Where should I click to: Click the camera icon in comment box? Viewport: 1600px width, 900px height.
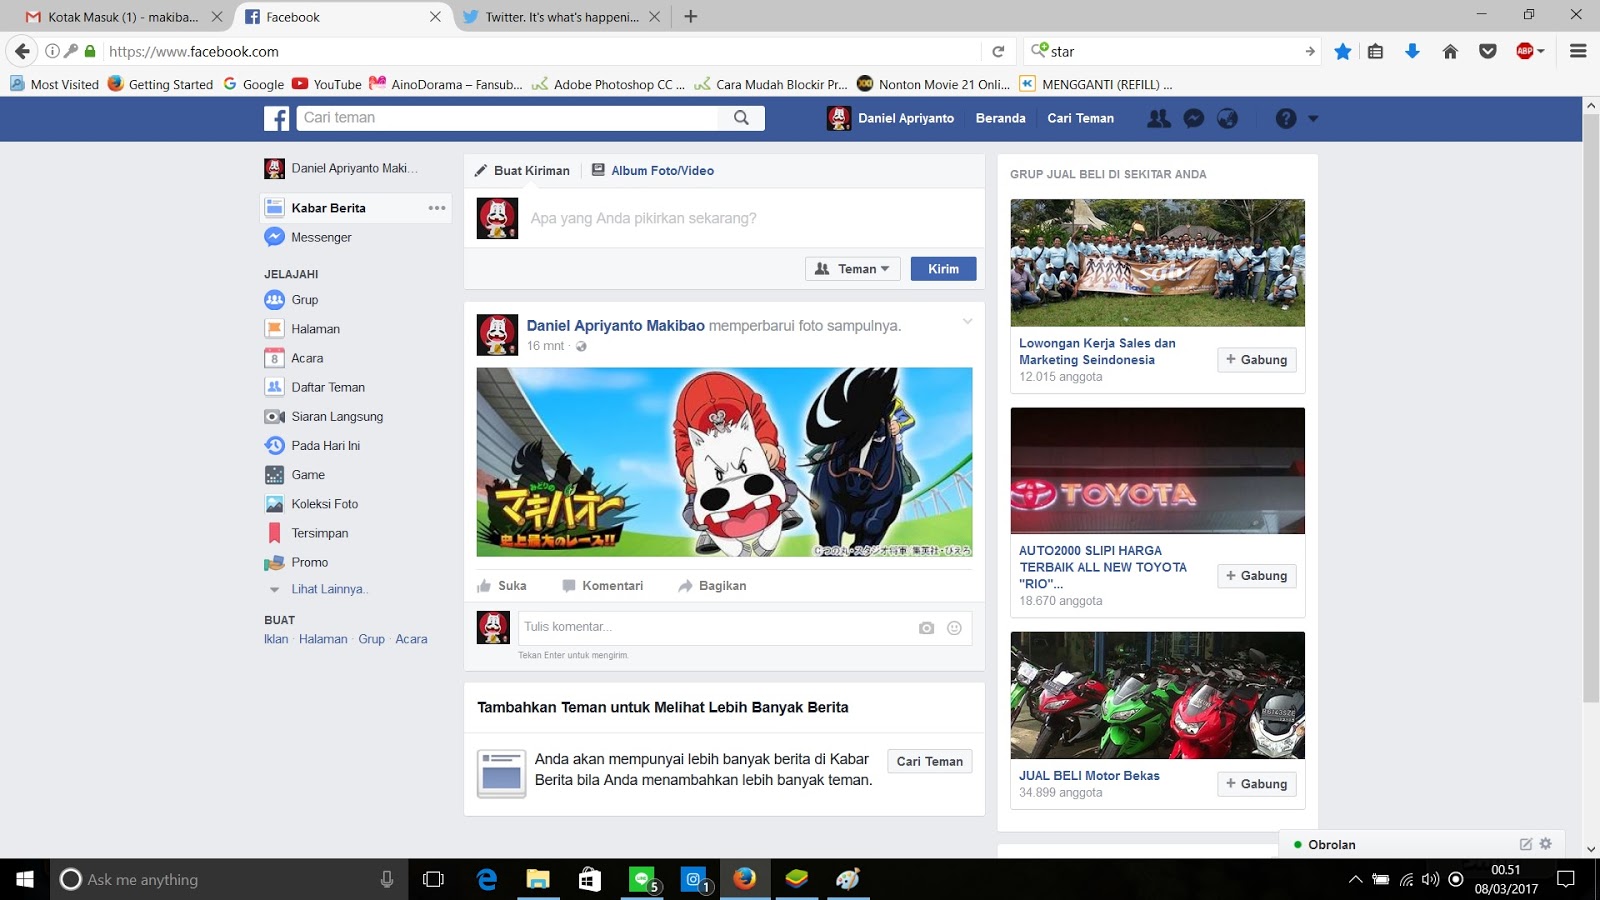926,628
